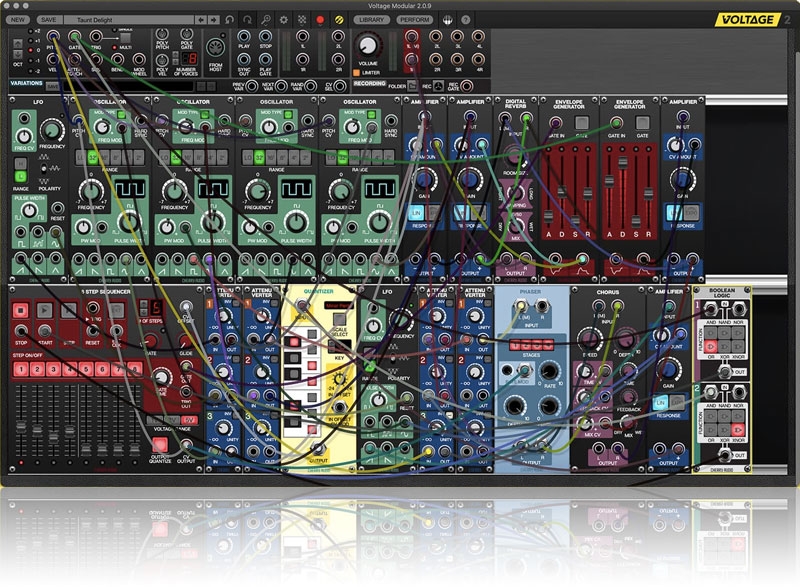Select the 5V voltage range on sequencer

coord(189,420)
